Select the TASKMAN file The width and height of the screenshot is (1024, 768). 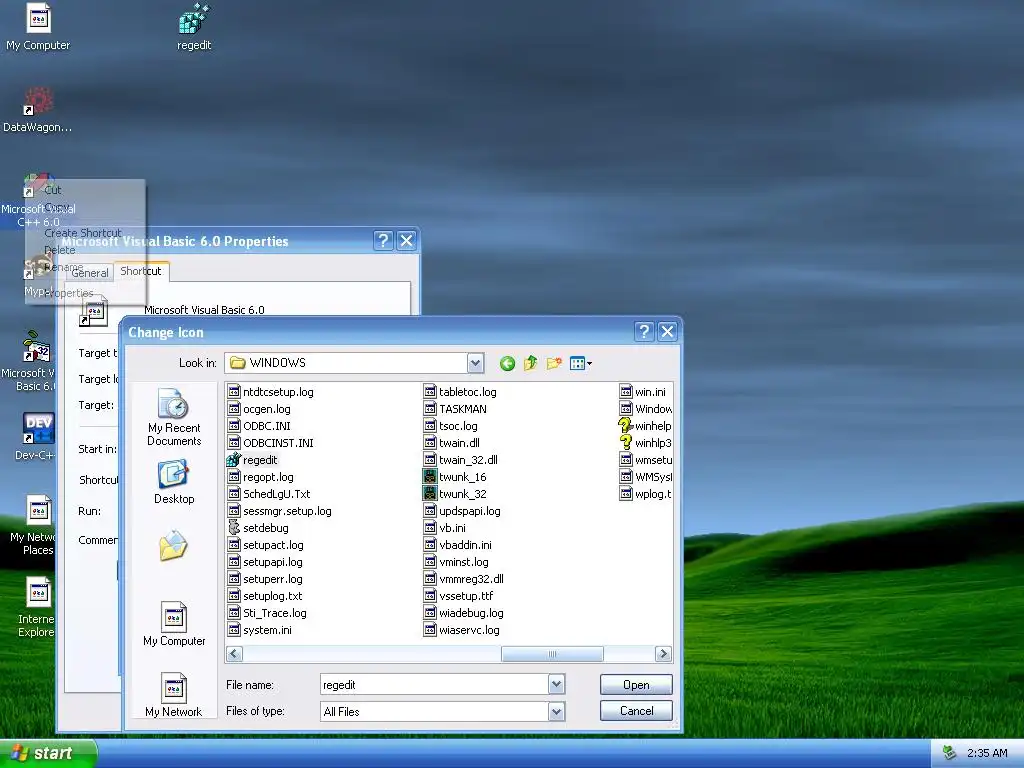click(455, 409)
